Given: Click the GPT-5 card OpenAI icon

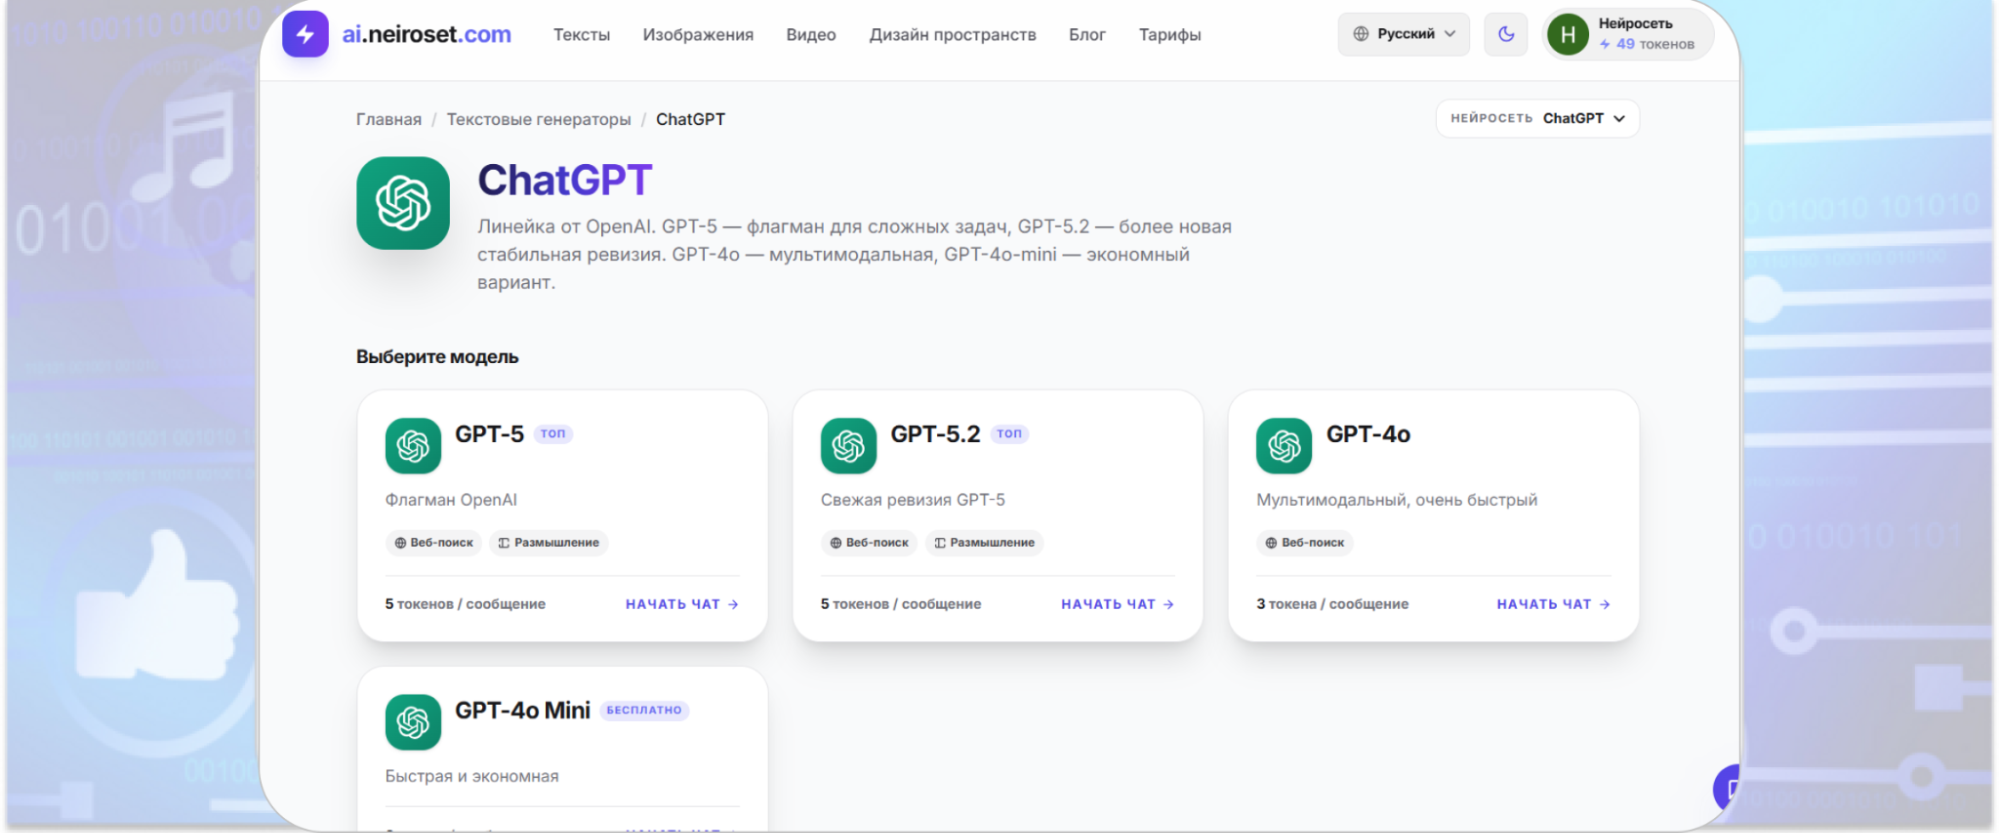Looking at the screenshot, I should [413, 446].
